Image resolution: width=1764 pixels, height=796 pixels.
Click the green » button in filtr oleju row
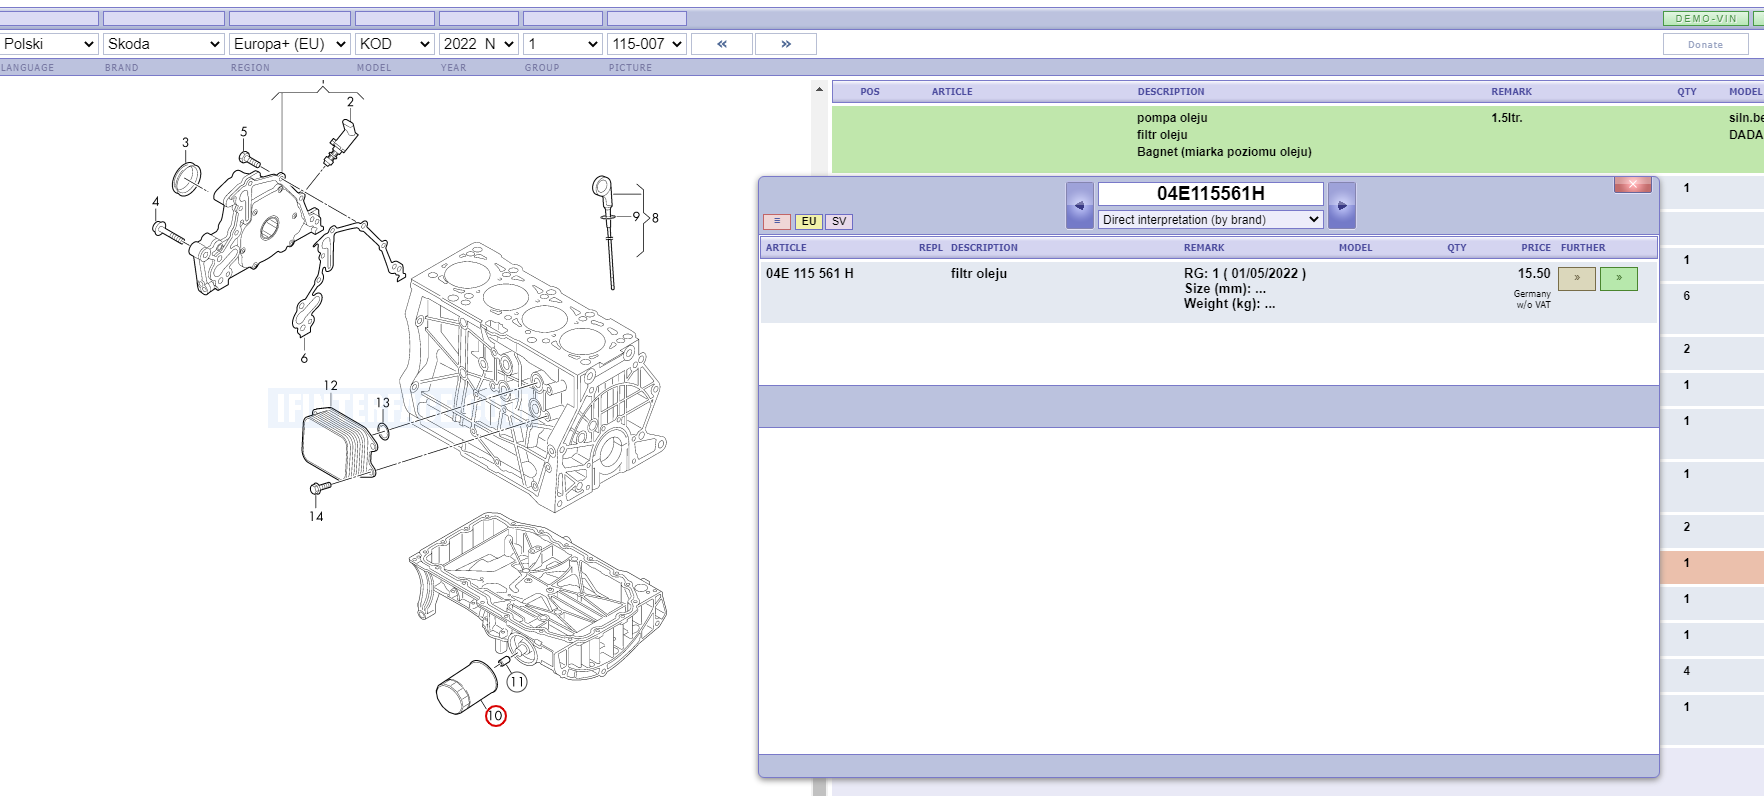pos(1619,278)
